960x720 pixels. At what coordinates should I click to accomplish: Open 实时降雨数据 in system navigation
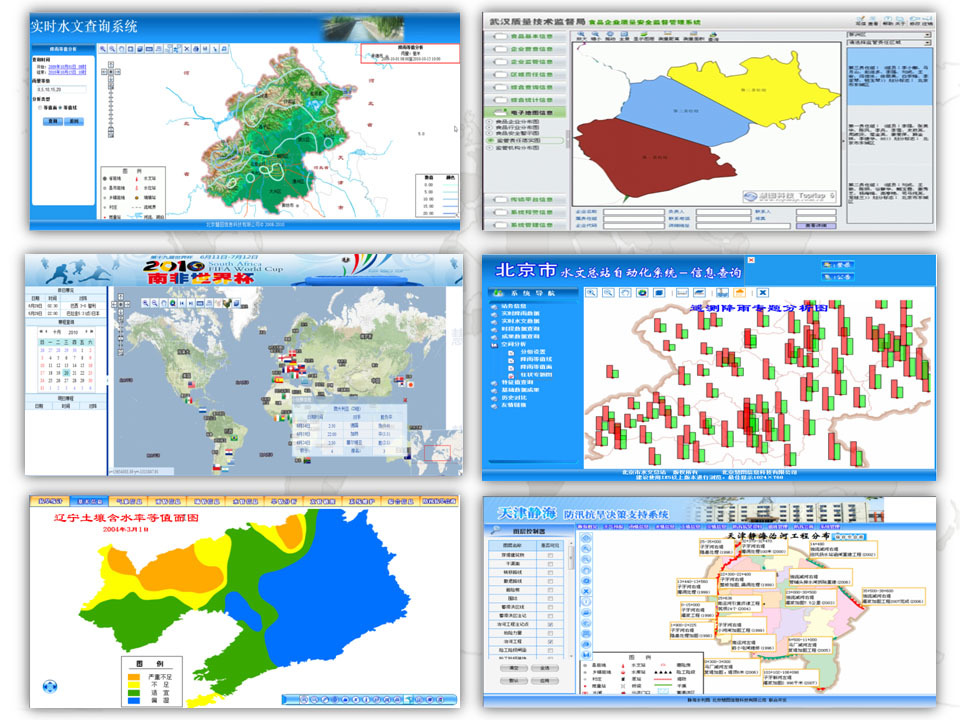pyautogui.click(x=520, y=313)
